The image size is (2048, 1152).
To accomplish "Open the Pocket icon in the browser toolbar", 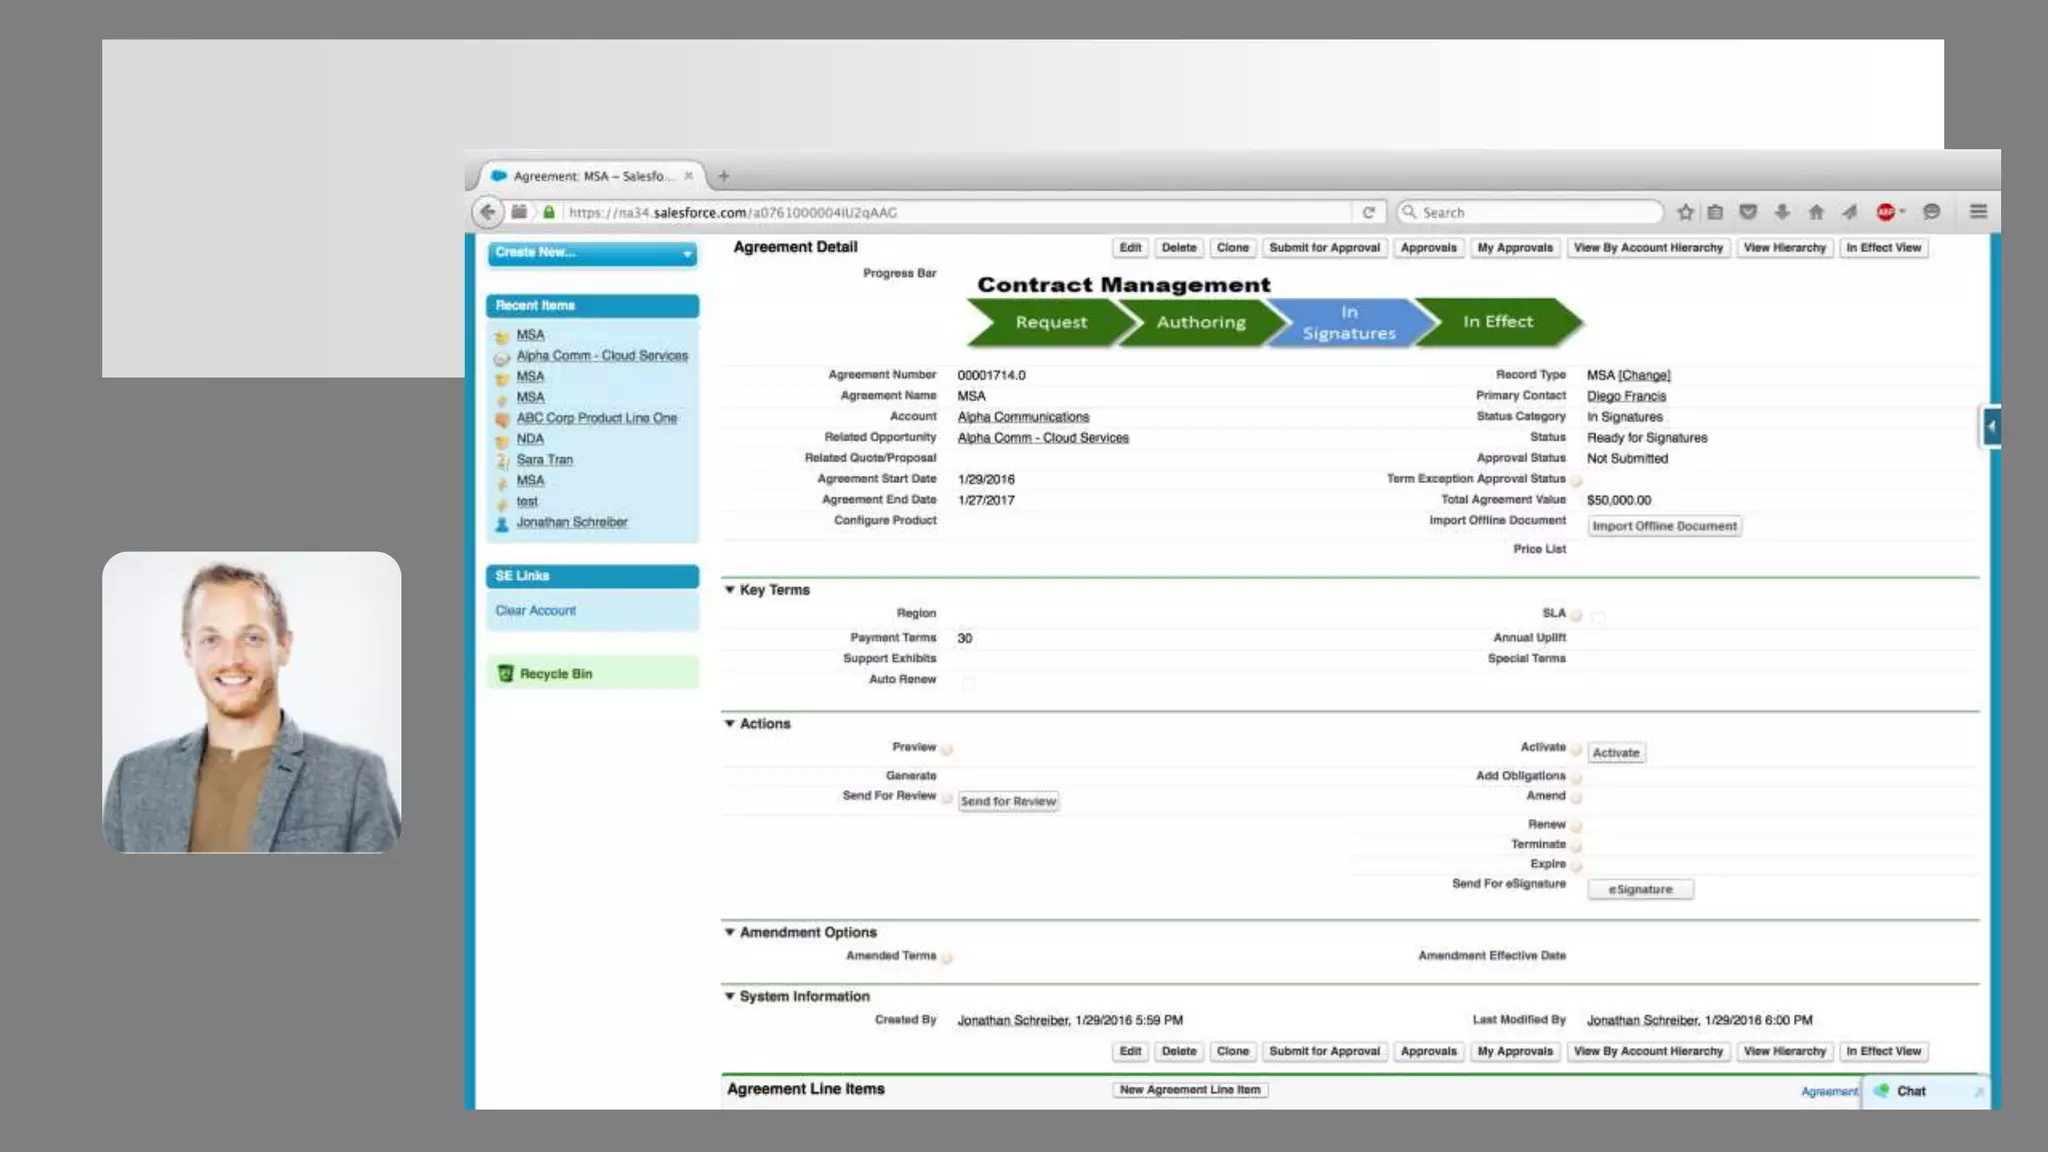I will coord(1748,212).
